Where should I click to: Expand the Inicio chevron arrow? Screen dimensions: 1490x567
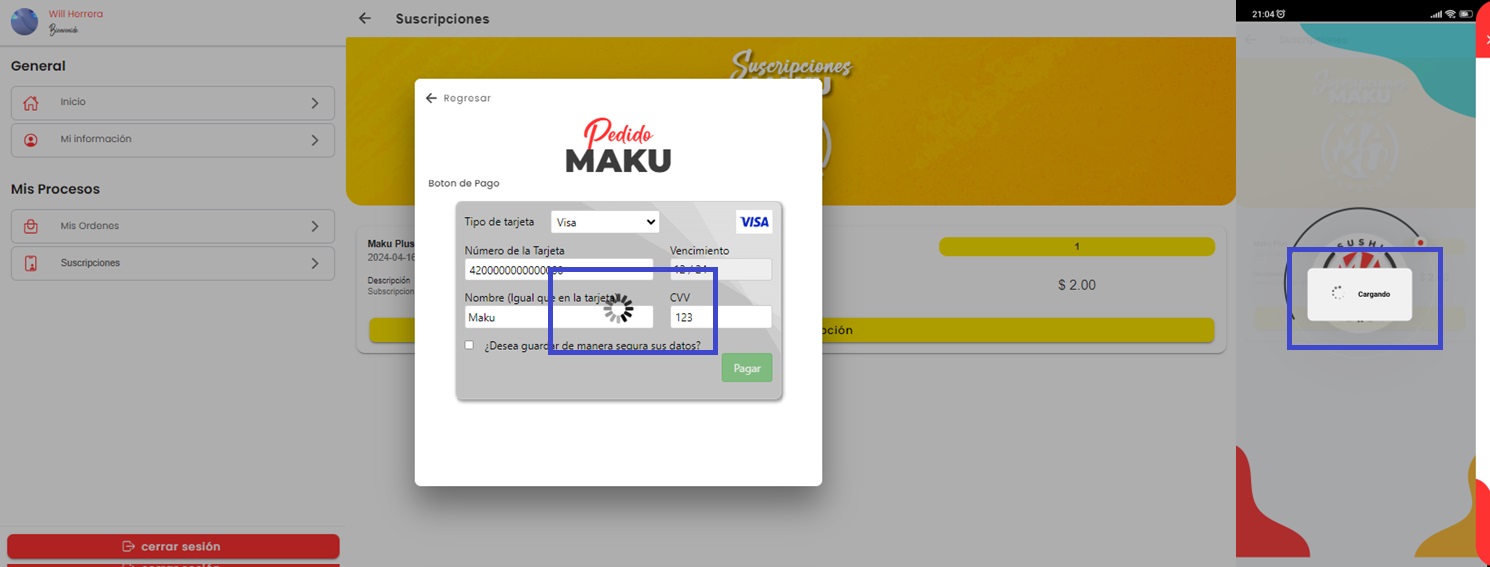tap(315, 103)
